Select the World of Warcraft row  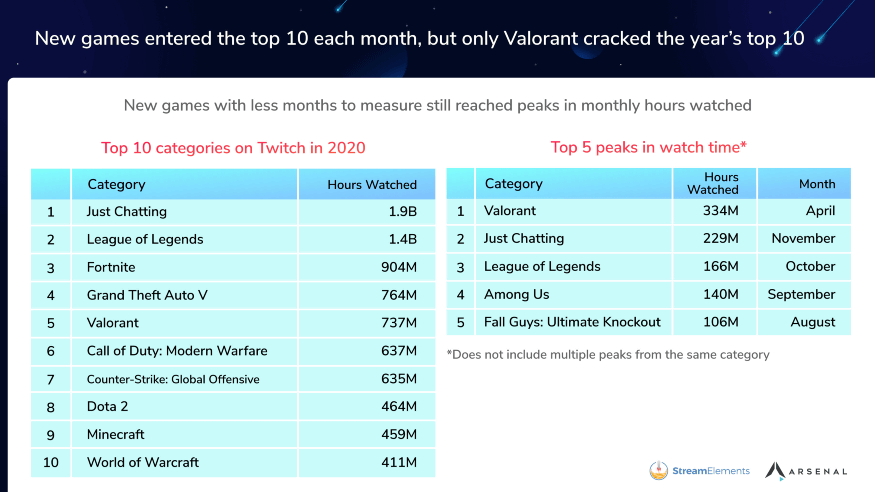(x=143, y=462)
